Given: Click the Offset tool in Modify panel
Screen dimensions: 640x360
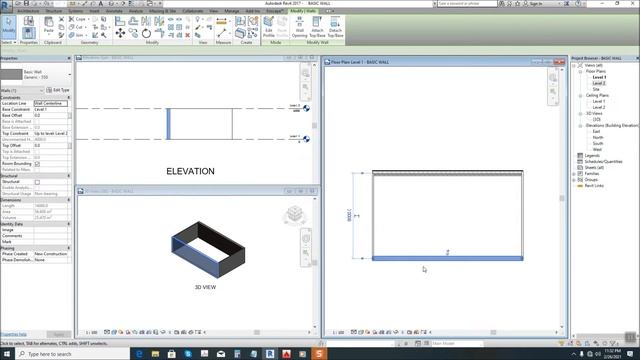Looking at the screenshot, I should (x=133, y=21).
